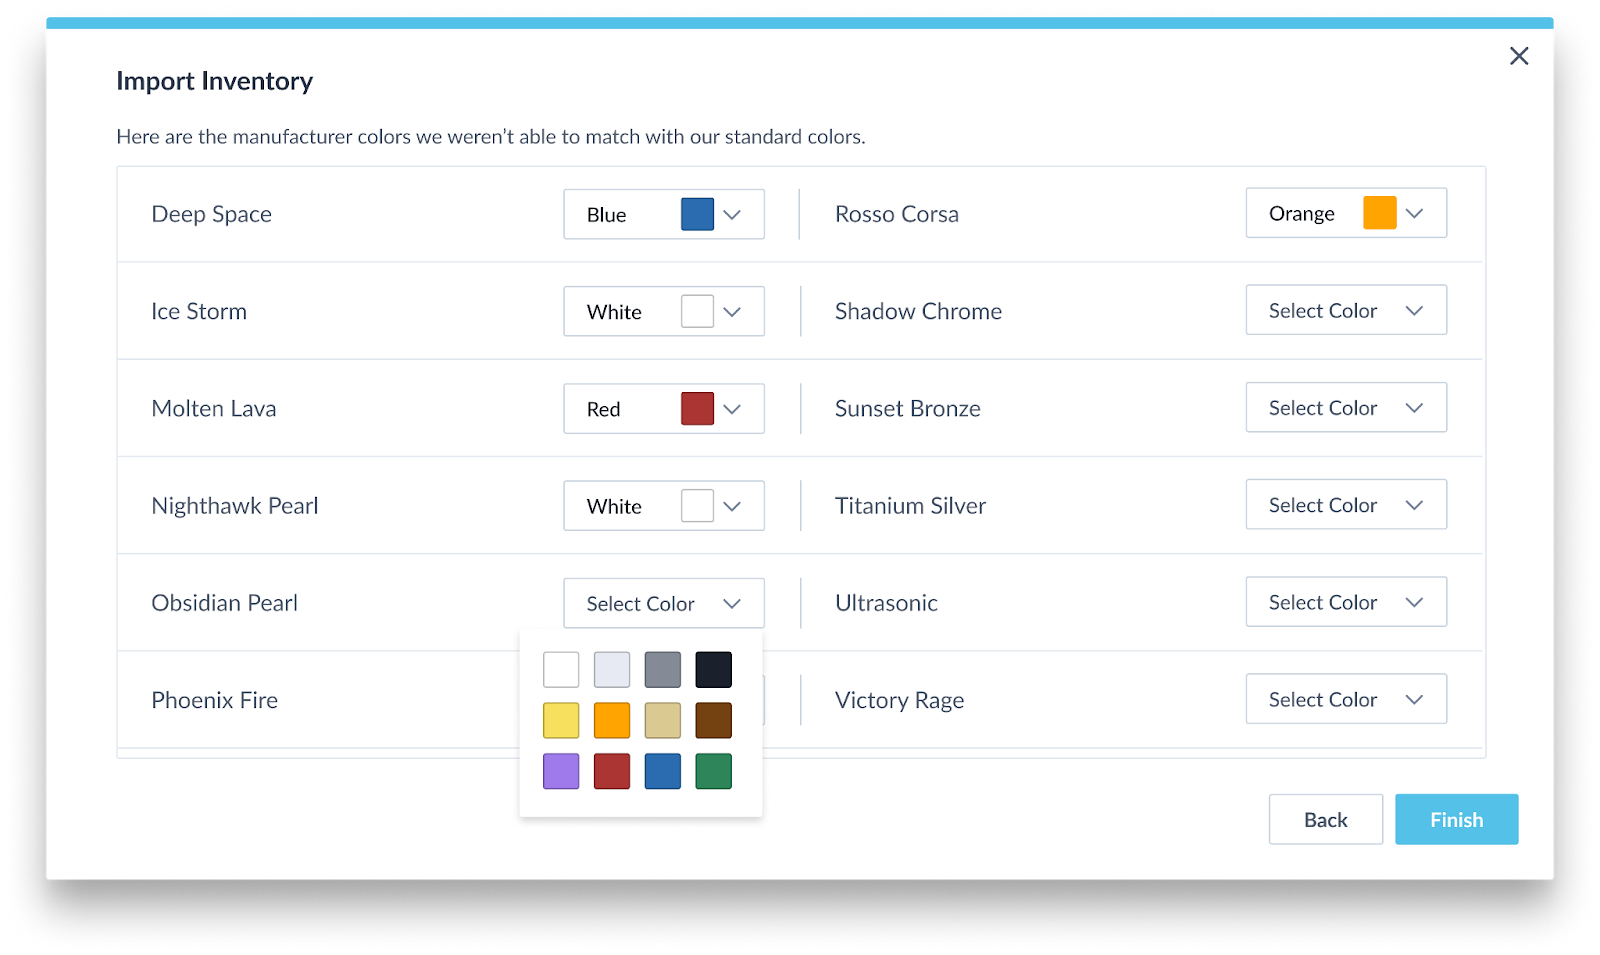
Task: Pick the medium gray swatch in palette
Action: [663, 669]
